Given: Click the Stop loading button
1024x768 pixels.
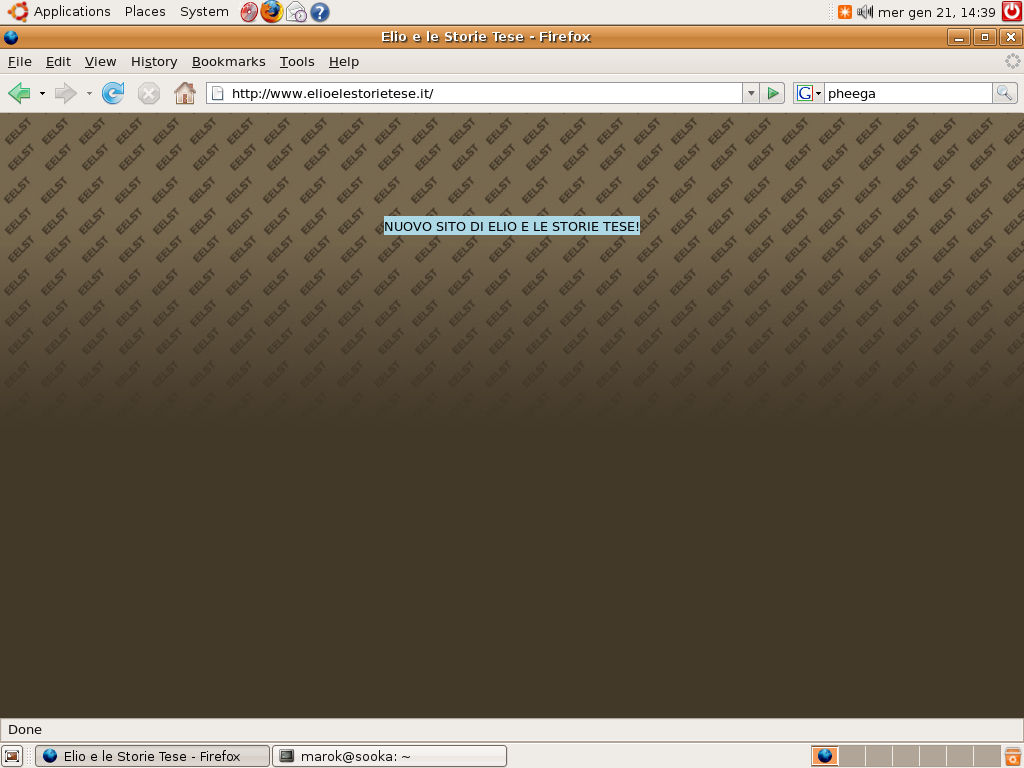Looking at the screenshot, I should [149, 93].
